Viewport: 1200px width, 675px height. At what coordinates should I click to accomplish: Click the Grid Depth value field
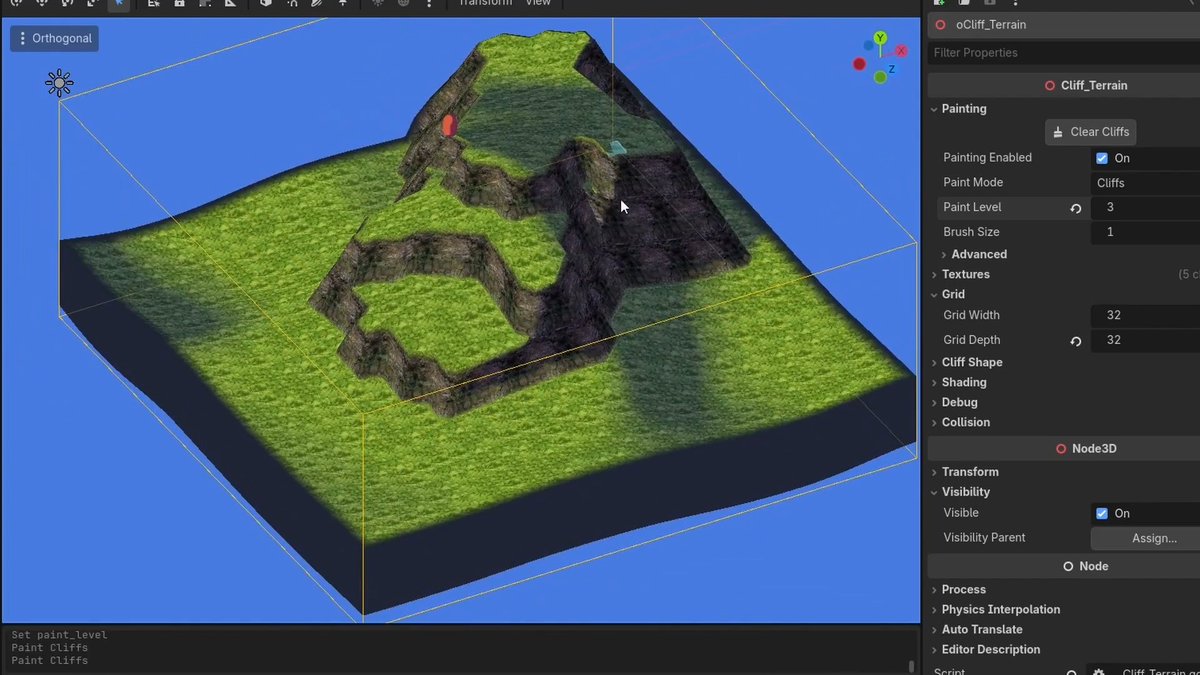(1145, 340)
